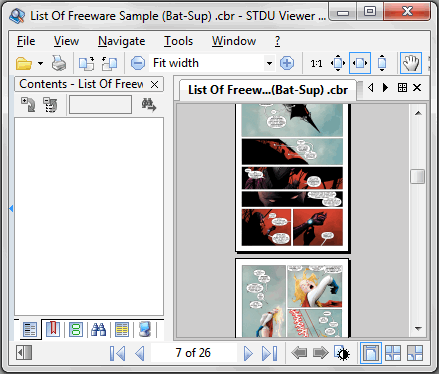Close the current document tab
The image size is (439, 374).
tap(417, 88)
